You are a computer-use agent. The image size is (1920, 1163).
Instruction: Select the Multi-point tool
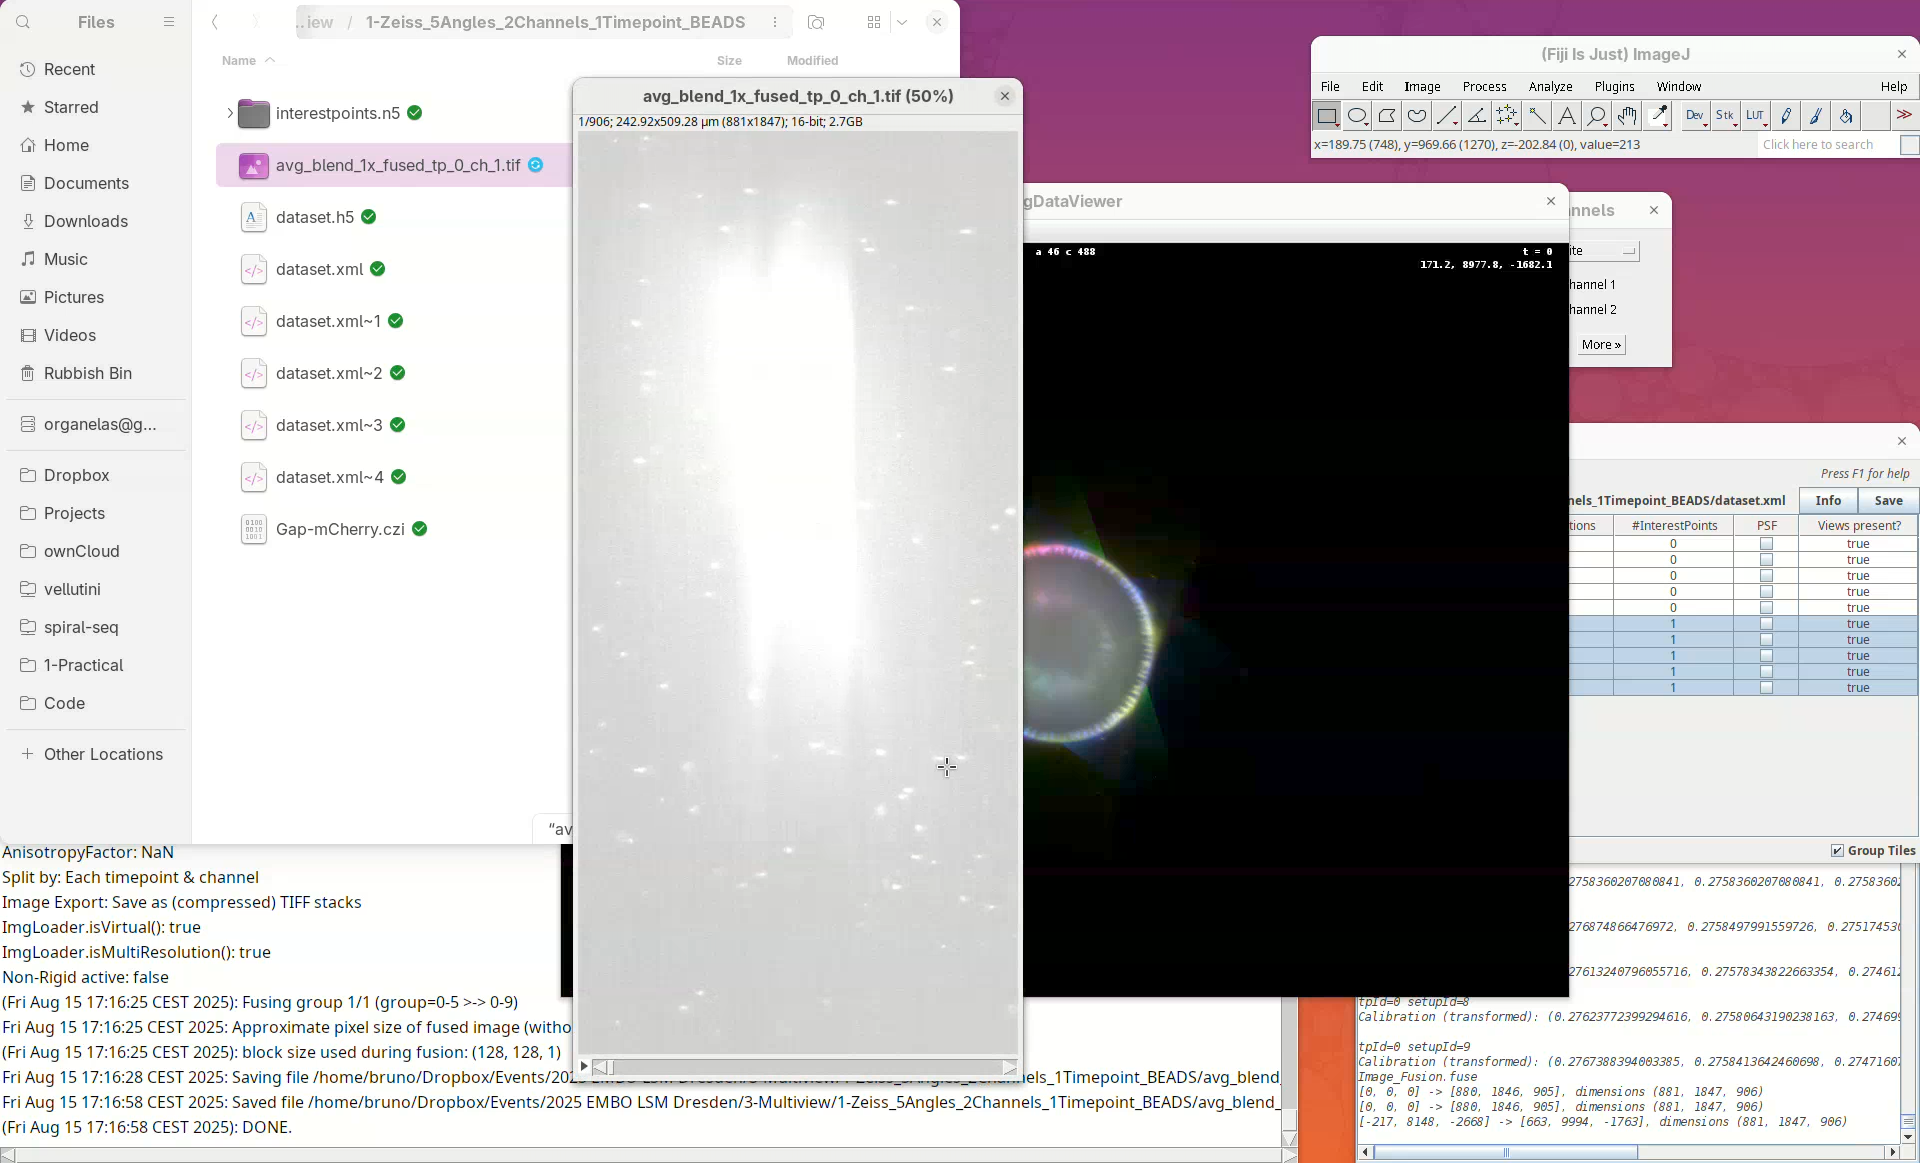1507,116
